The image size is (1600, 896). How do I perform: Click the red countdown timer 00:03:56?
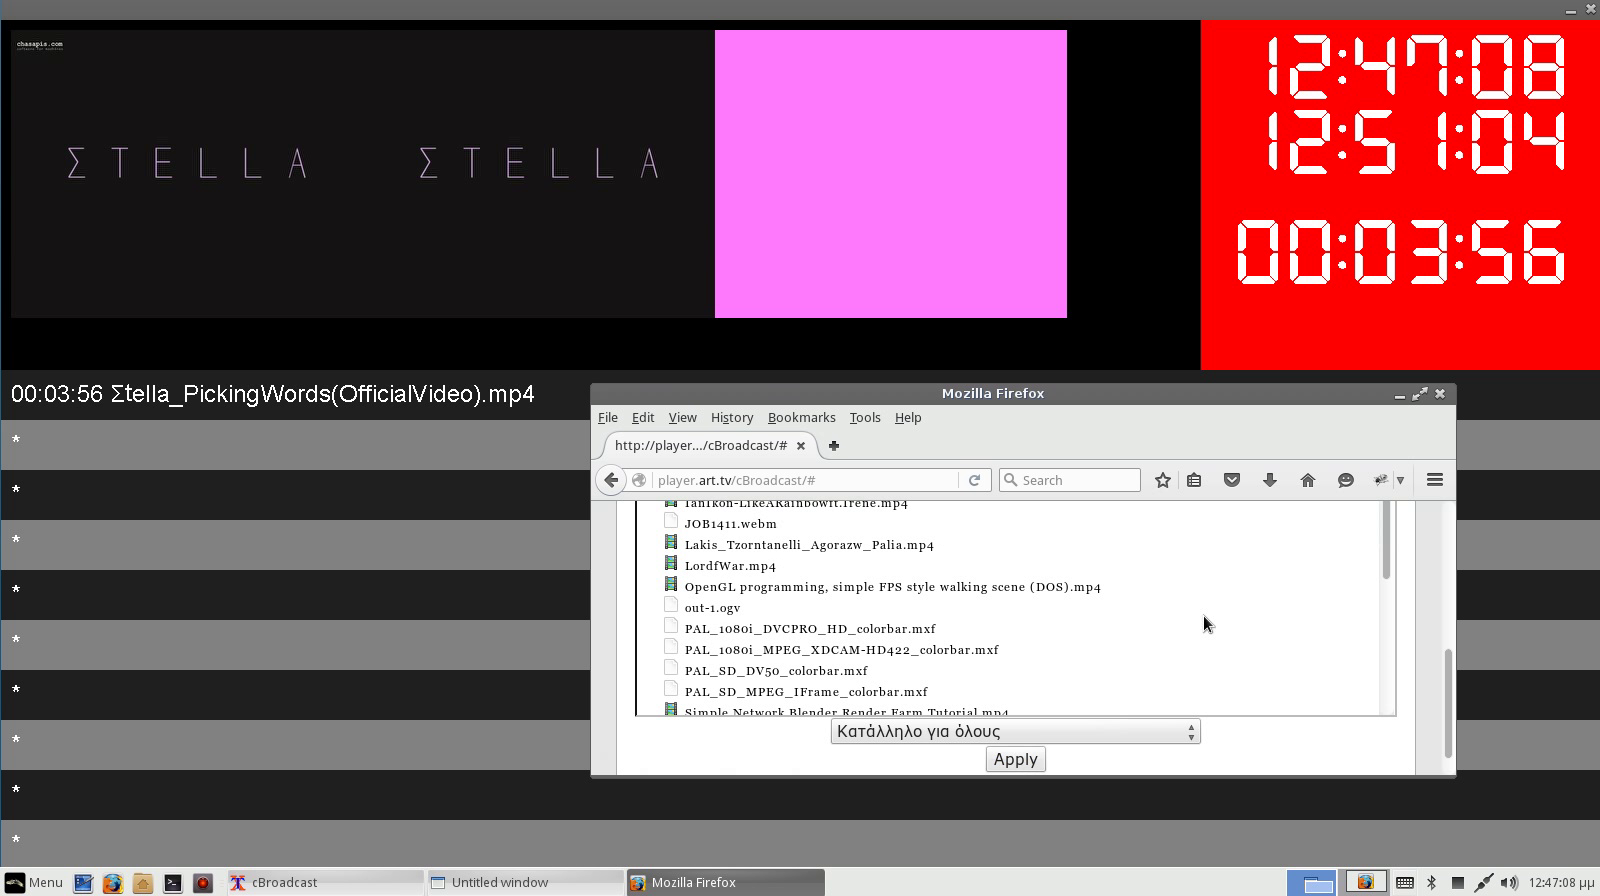pos(1400,252)
